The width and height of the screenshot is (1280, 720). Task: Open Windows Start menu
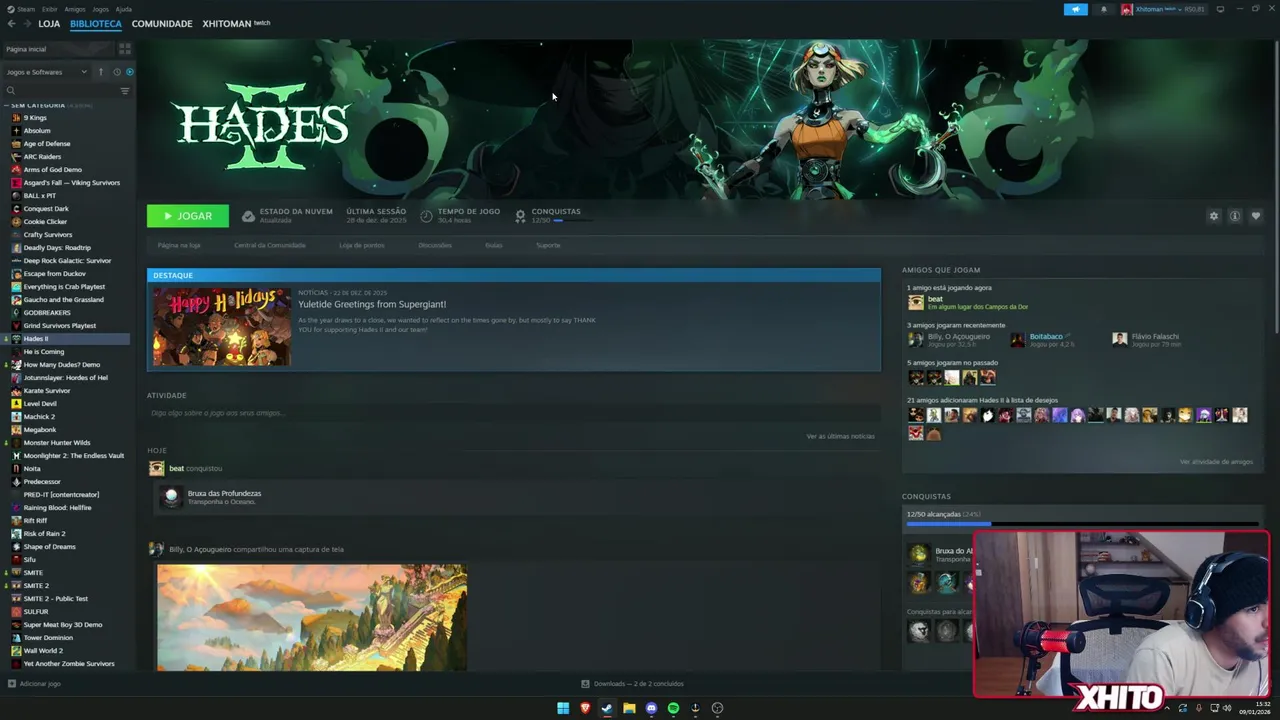pos(563,708)
